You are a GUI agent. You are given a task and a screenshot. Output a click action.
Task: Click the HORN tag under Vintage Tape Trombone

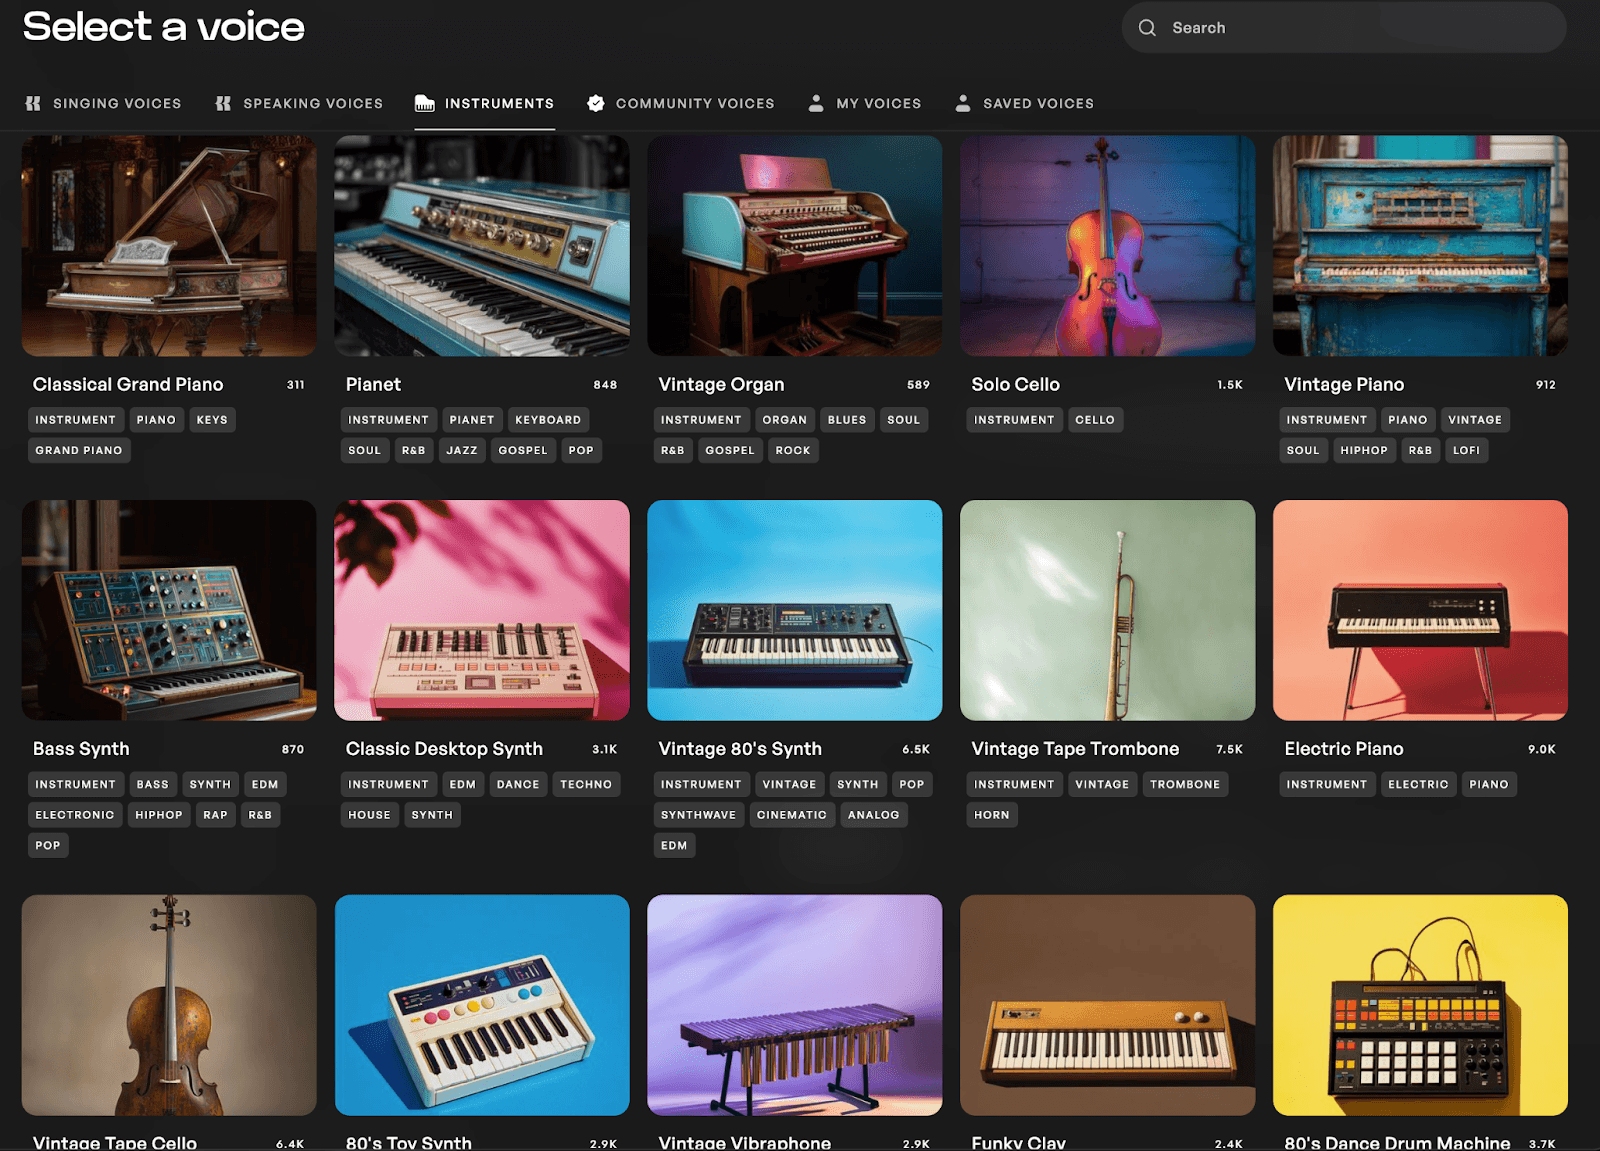click(x=991, y=814)
